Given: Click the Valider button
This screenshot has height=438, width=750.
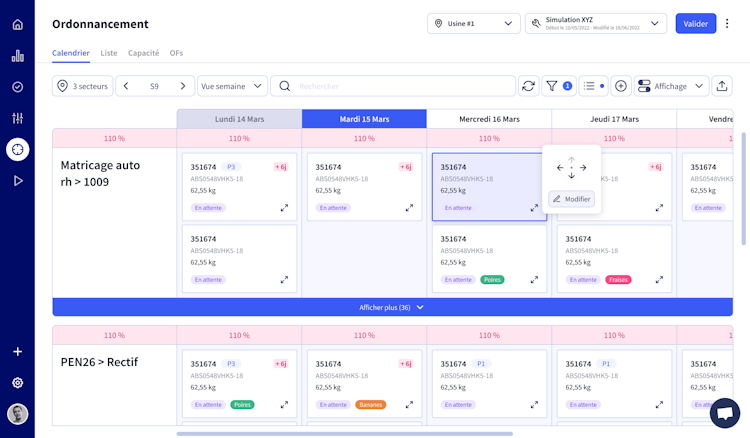Looking at the screenshot, I should point(695,23).
